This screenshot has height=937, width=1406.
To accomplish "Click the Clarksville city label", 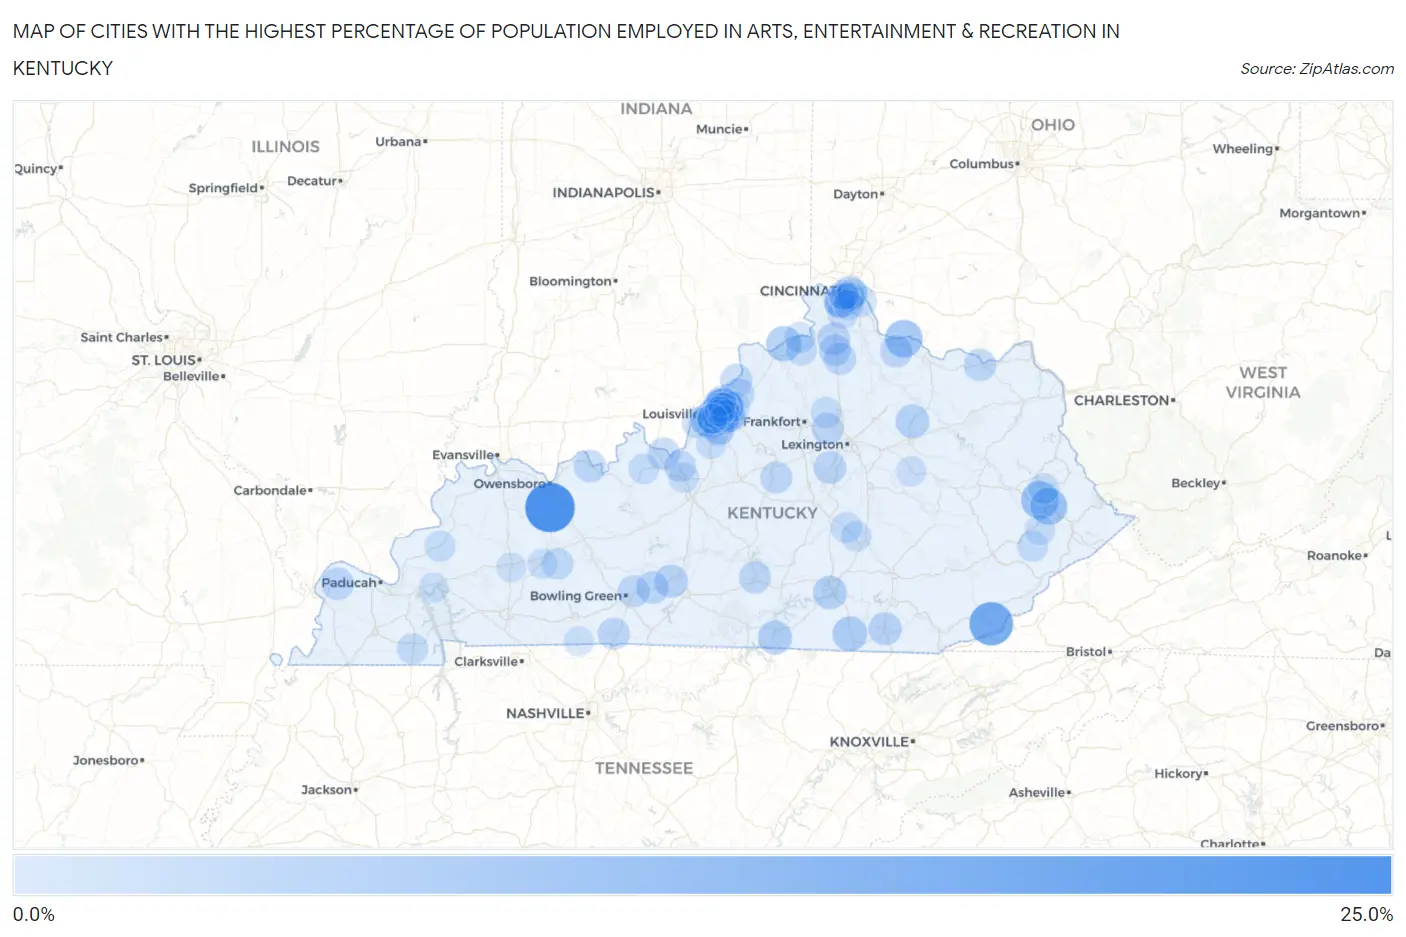I will (486, 662).
